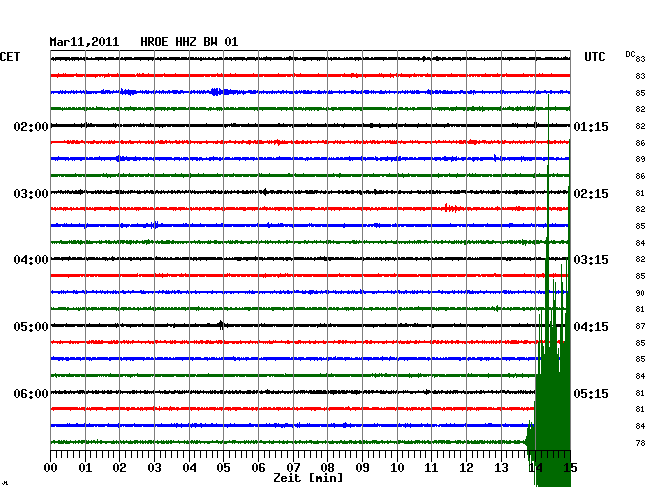This screenshot has height=494, width=650.
Task: Click the CET timezone label
Action: click(10, 57)
